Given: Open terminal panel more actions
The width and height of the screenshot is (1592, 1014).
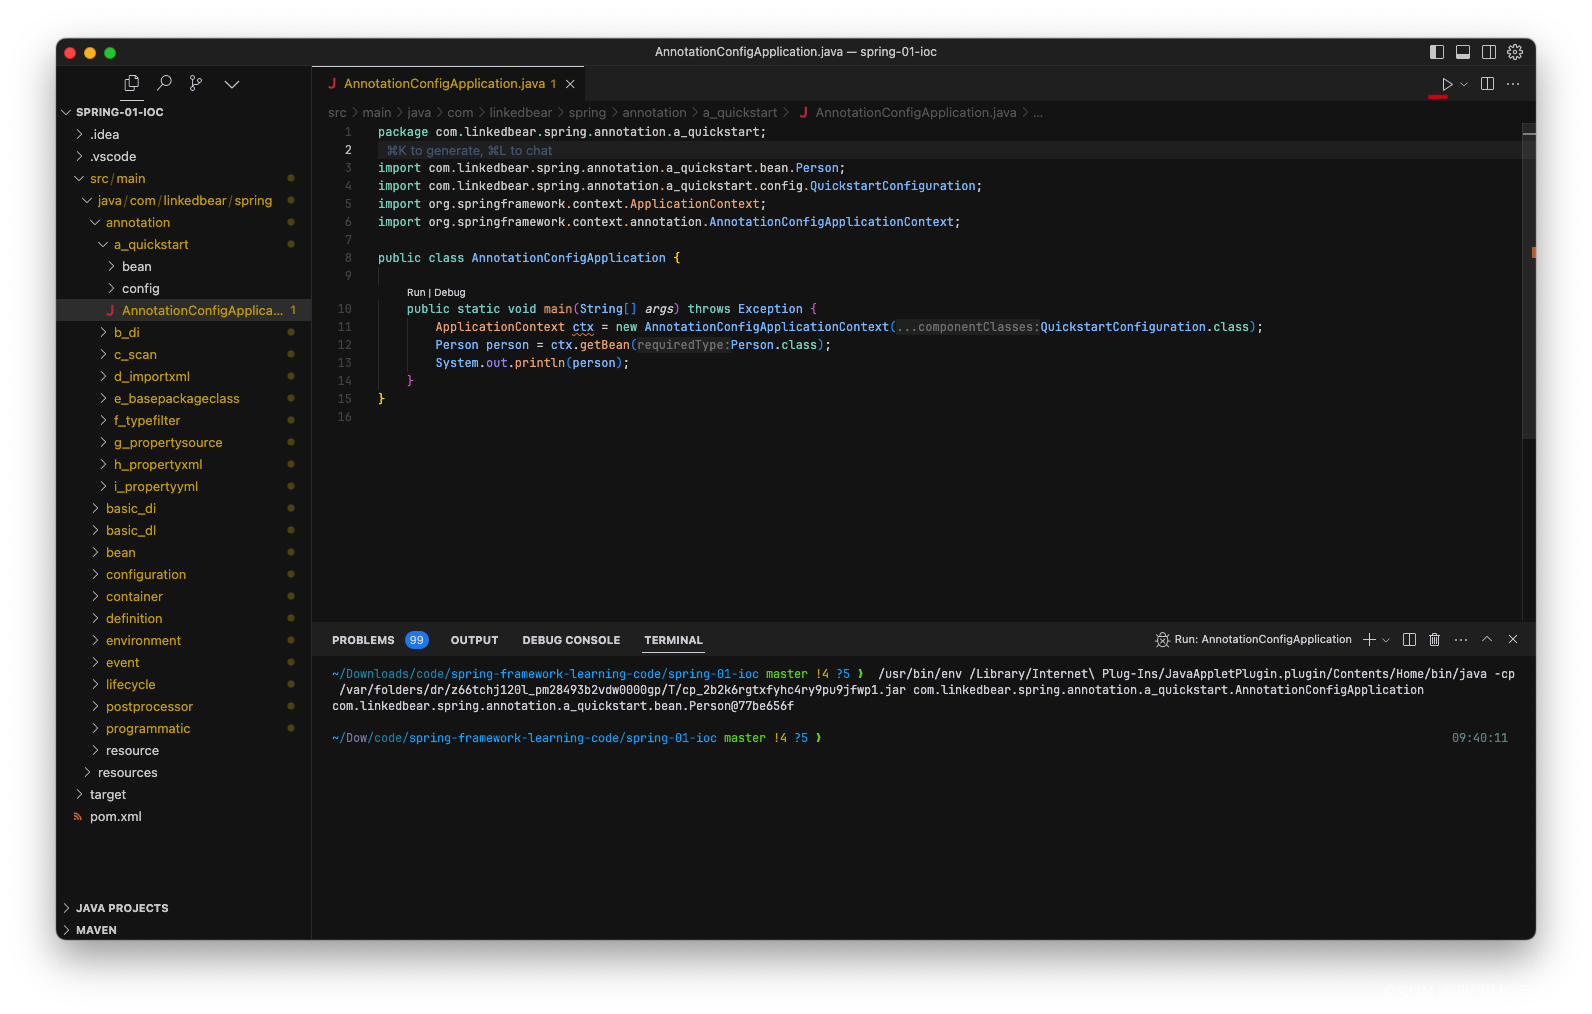Looking at the screenshot, I should (1461, 640).
